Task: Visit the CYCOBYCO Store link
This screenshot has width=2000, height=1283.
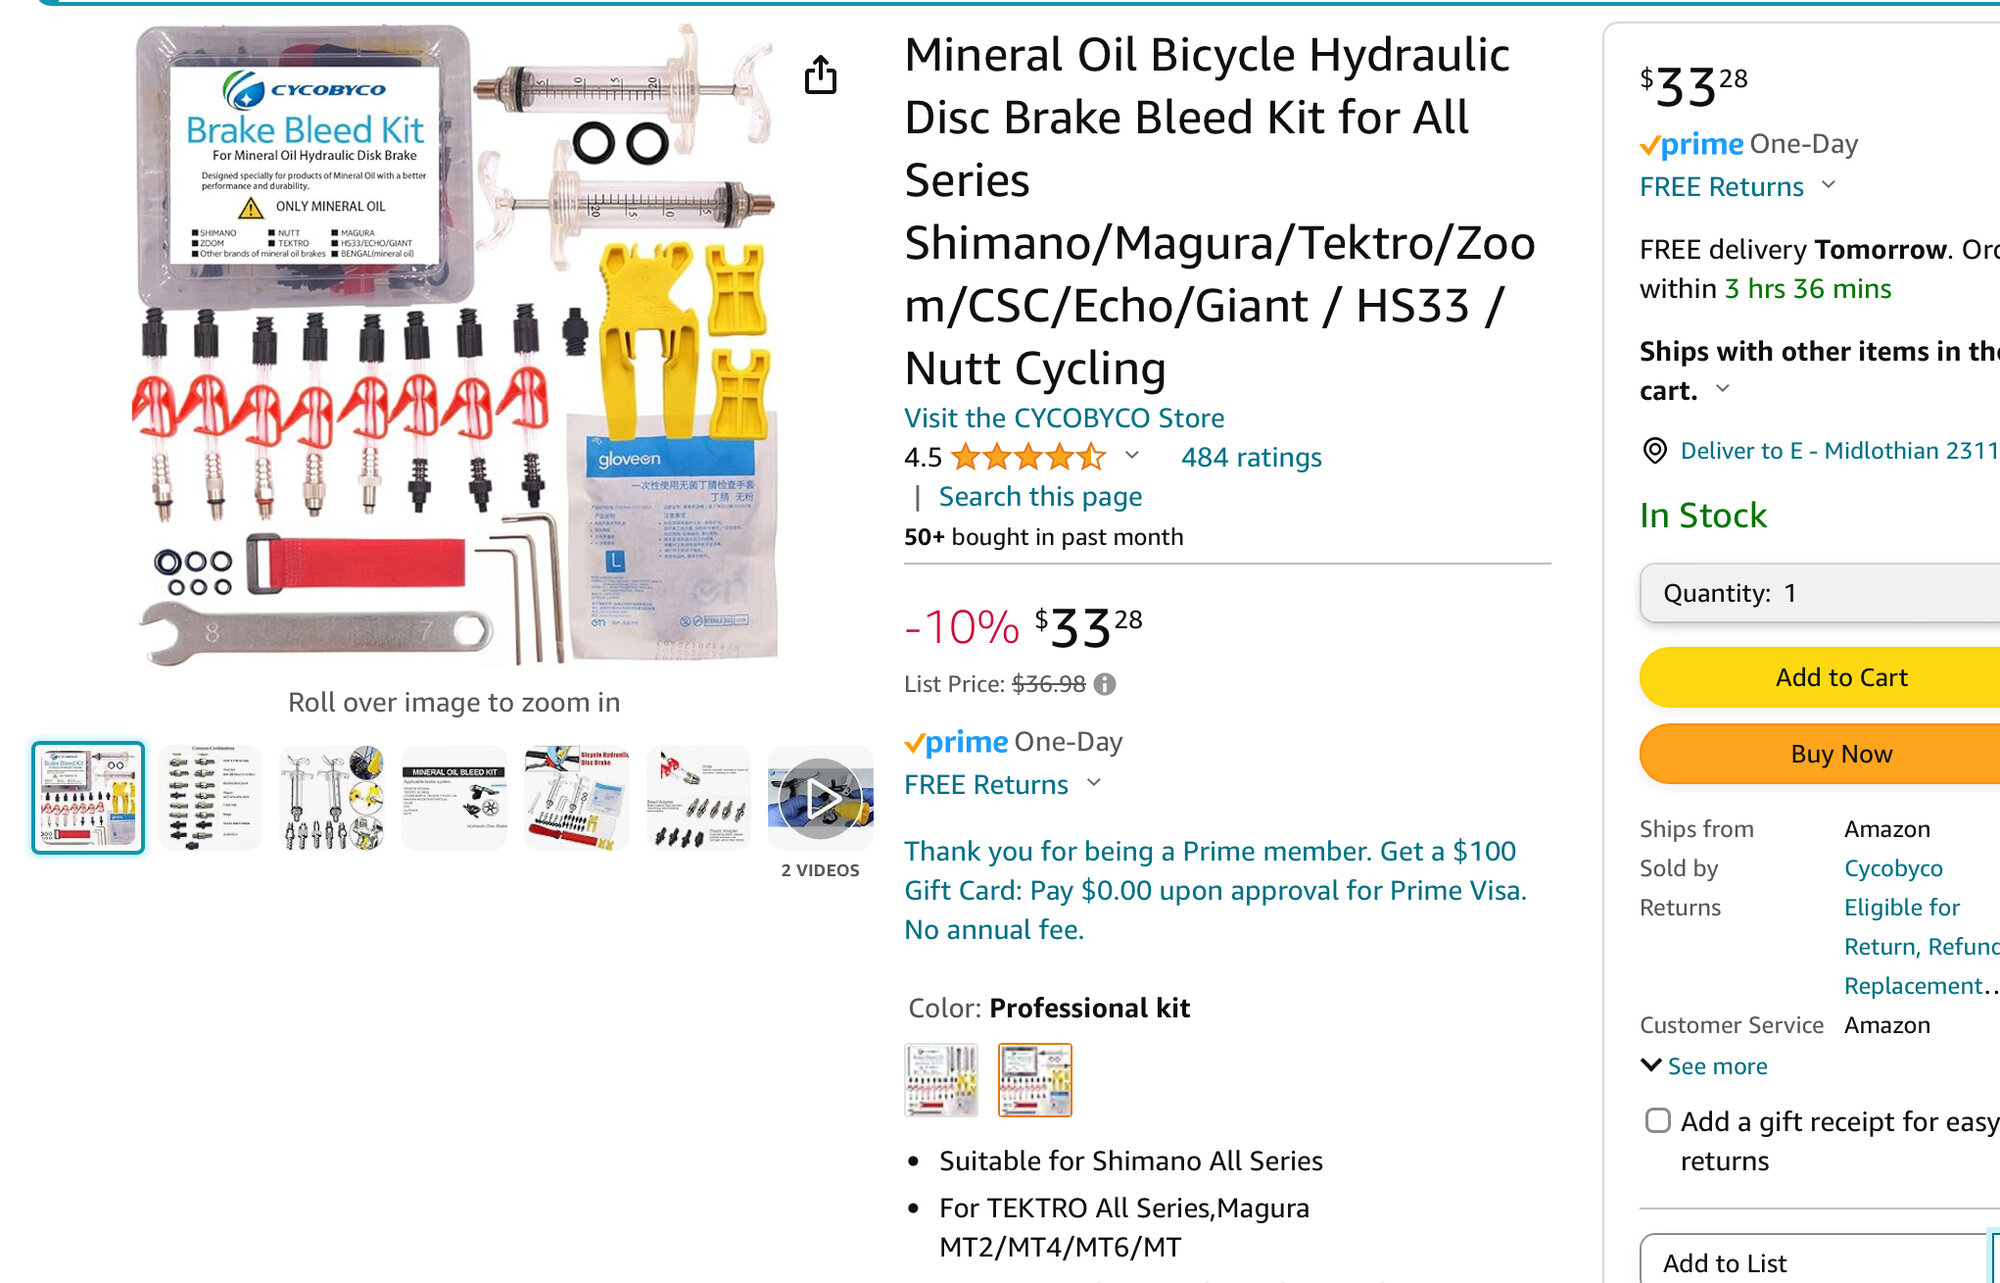Action: (x=1063, y=418)
